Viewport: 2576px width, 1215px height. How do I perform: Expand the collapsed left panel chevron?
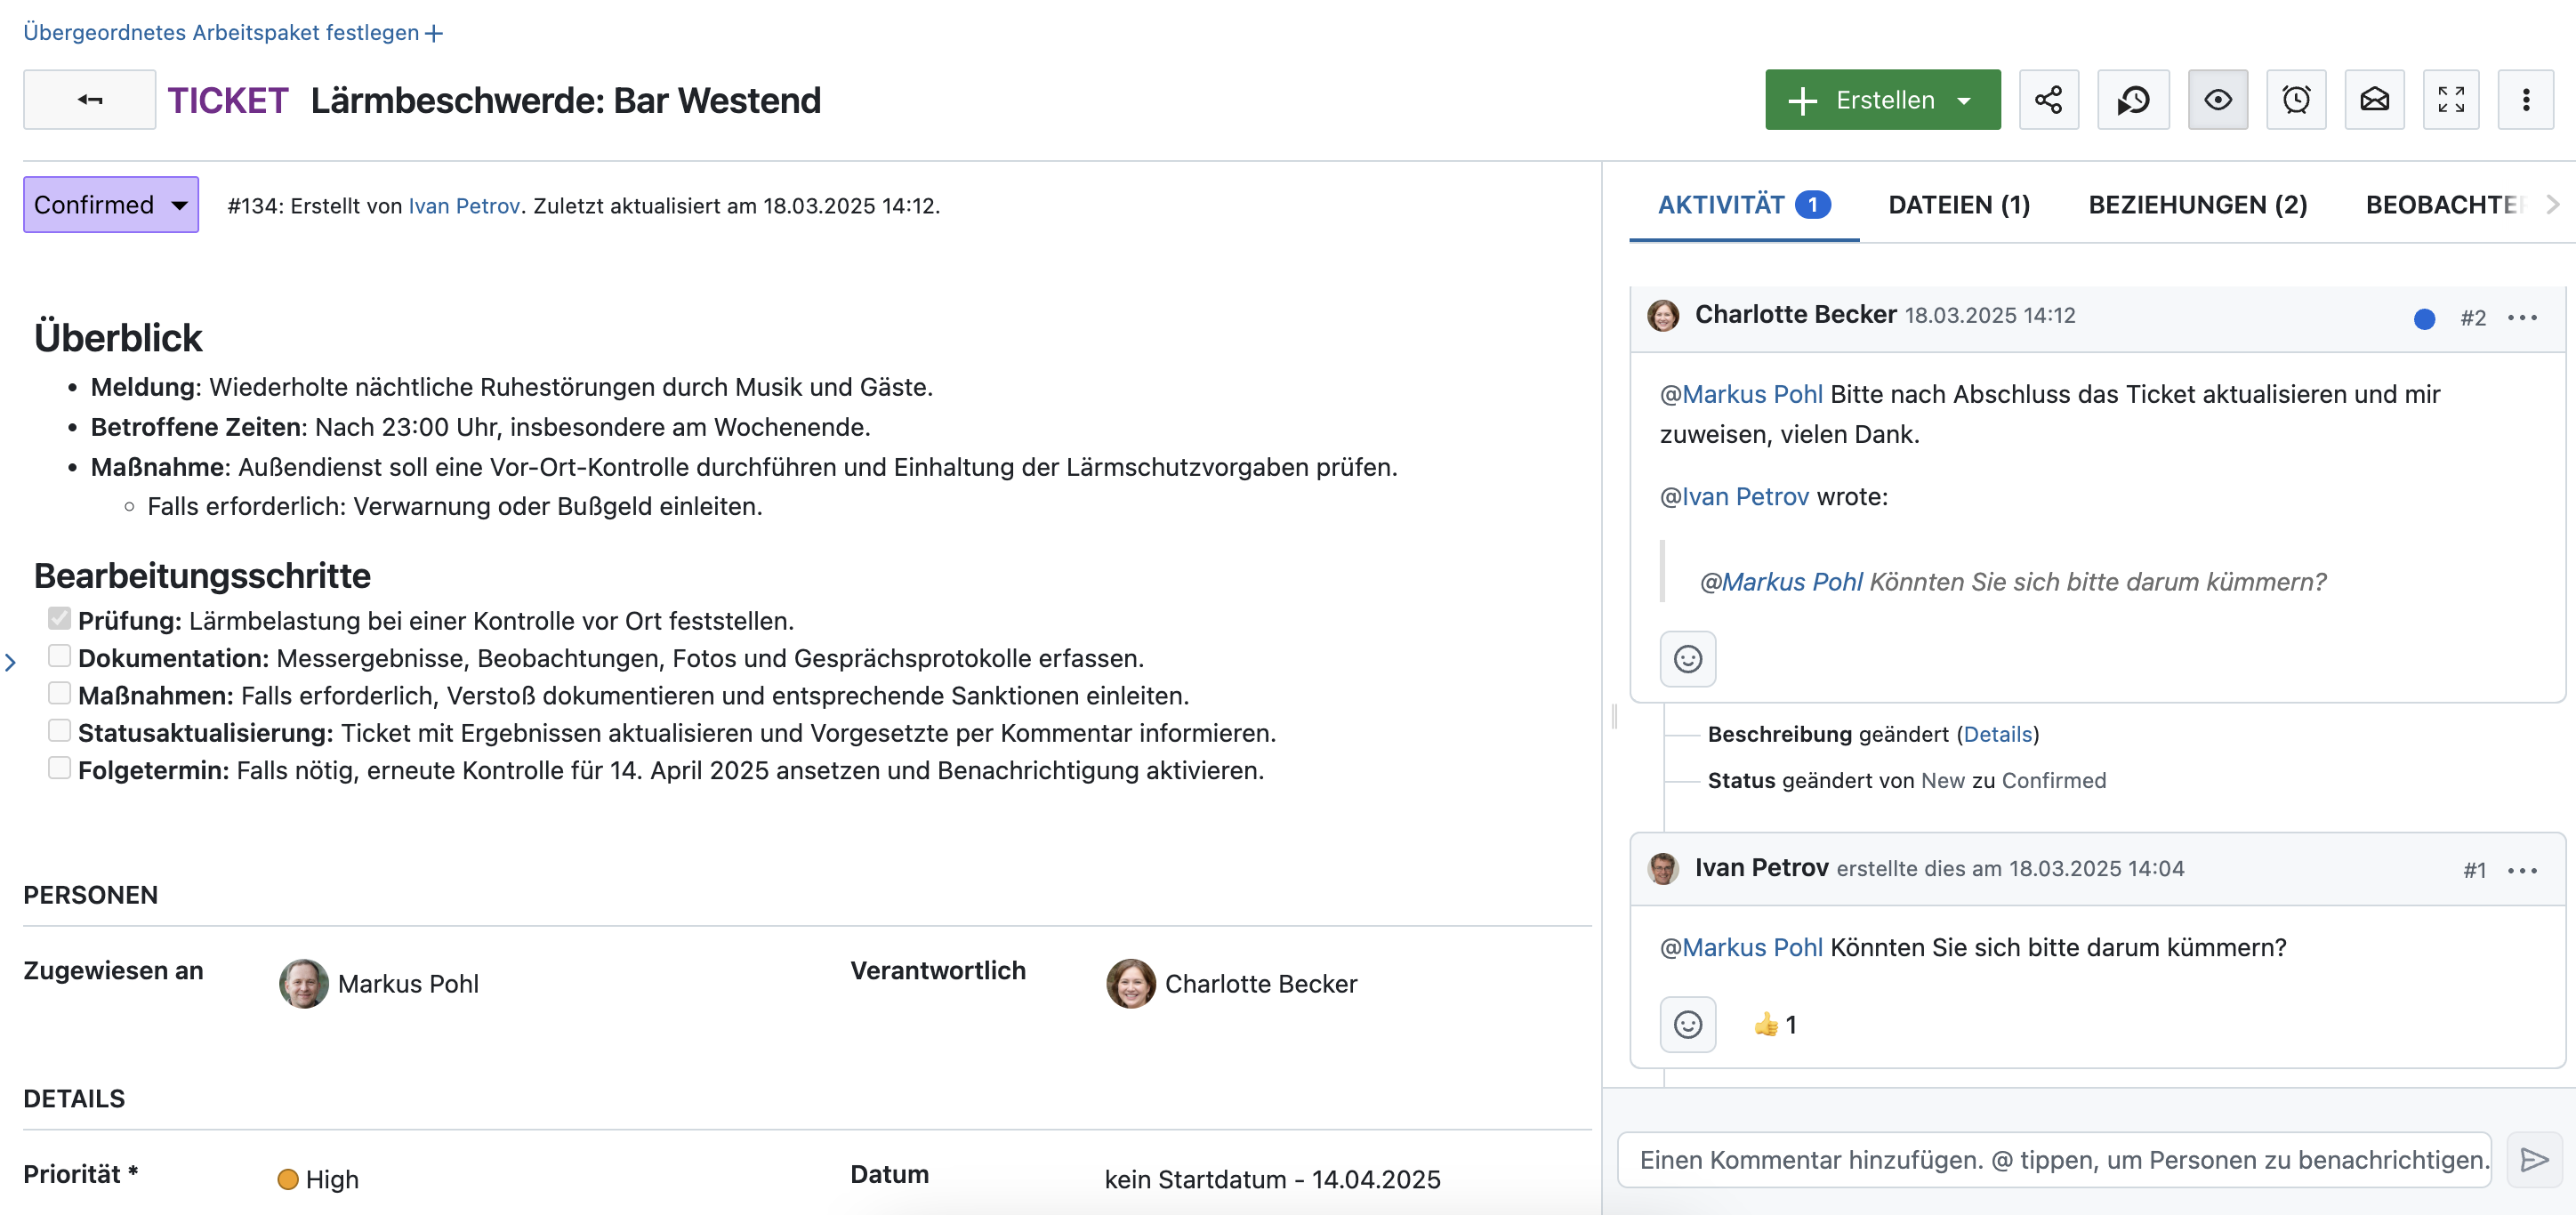[x=12, y=660]
